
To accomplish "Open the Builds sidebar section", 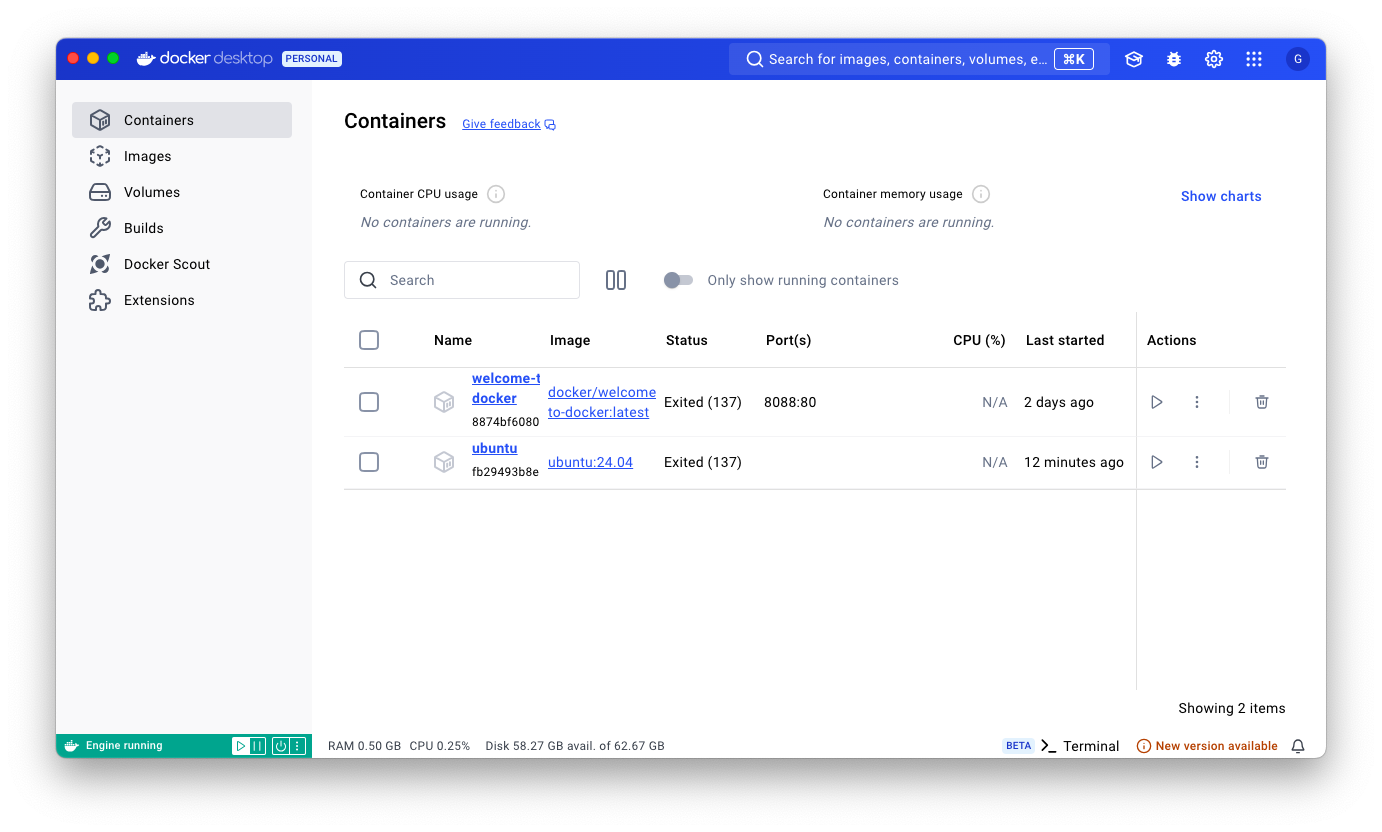I will click(x=182, y=228).
